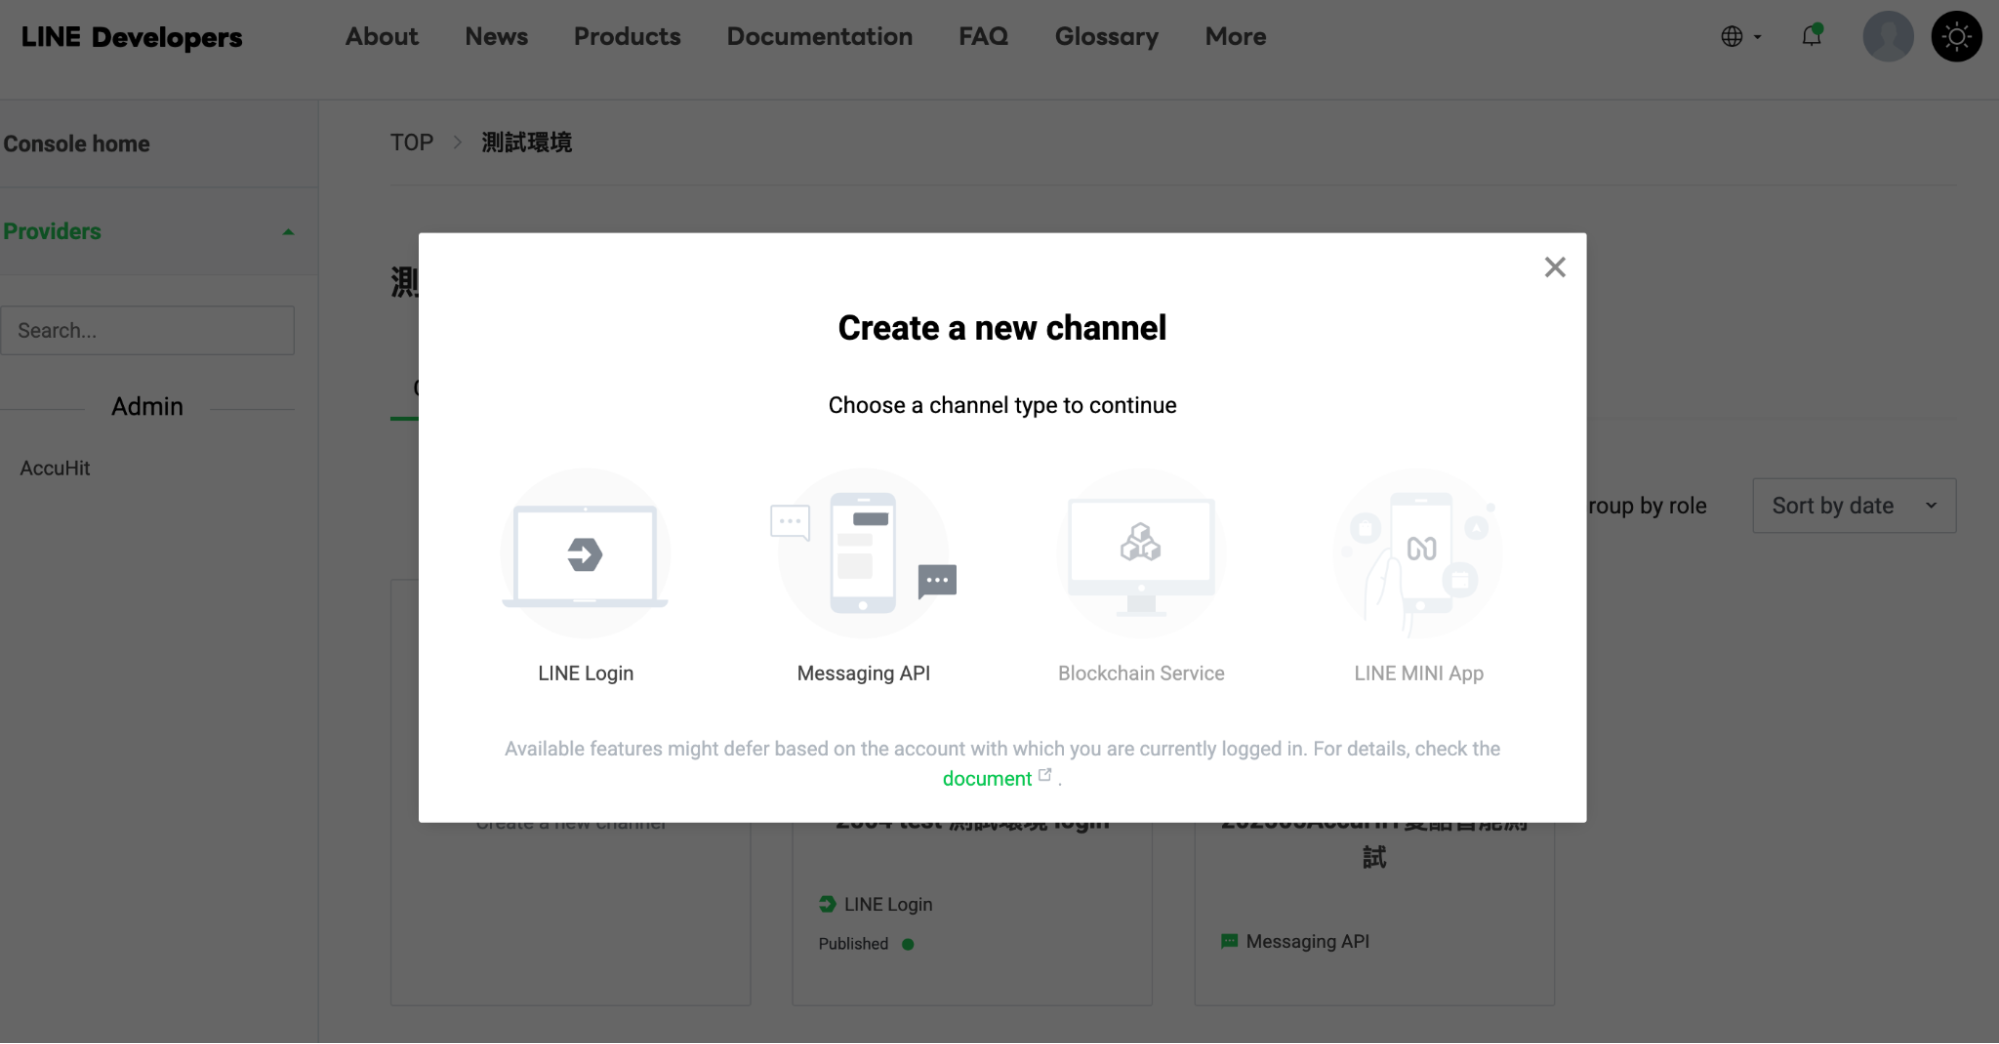Open the notifications bell
The image size is (1999, 1044).
pyautogui.click(x=1812, y=36)
